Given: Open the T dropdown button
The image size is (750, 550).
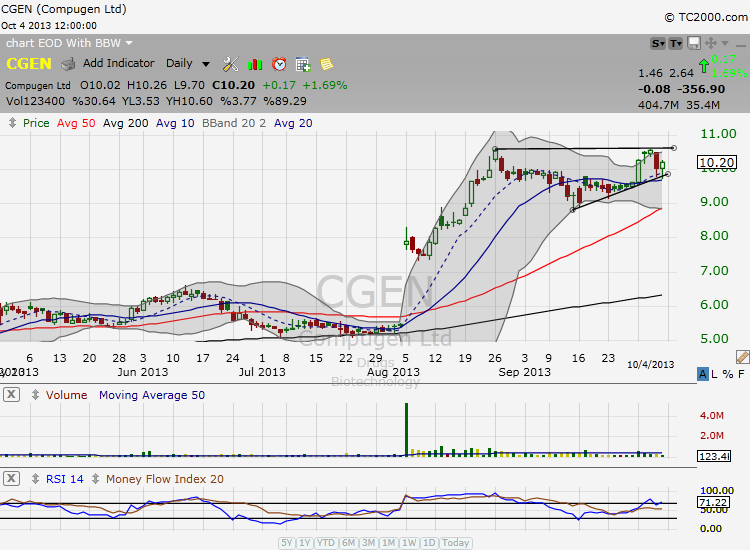Looking at the screenshot, I should 675,44.
